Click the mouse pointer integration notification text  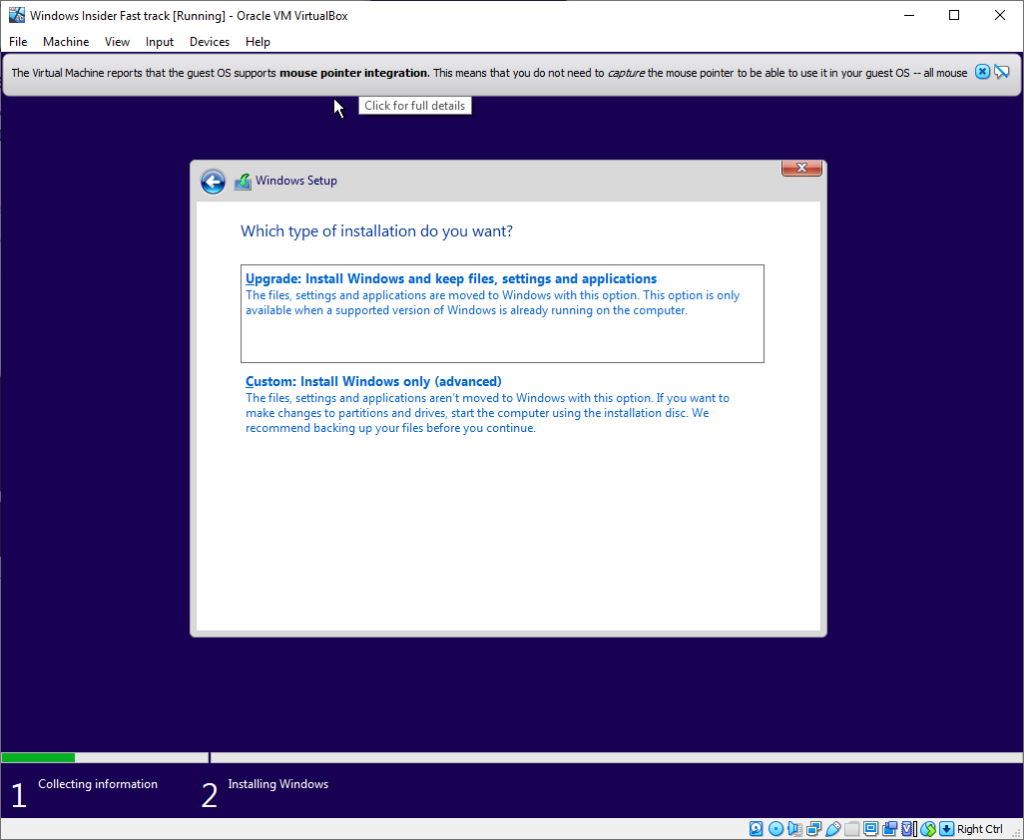tap(489, 73)
